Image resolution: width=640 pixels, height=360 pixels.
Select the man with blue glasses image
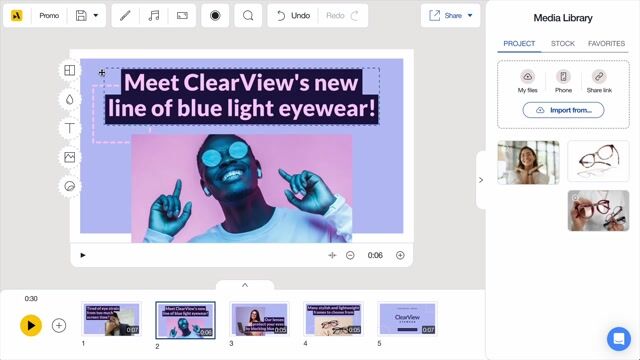242,188
